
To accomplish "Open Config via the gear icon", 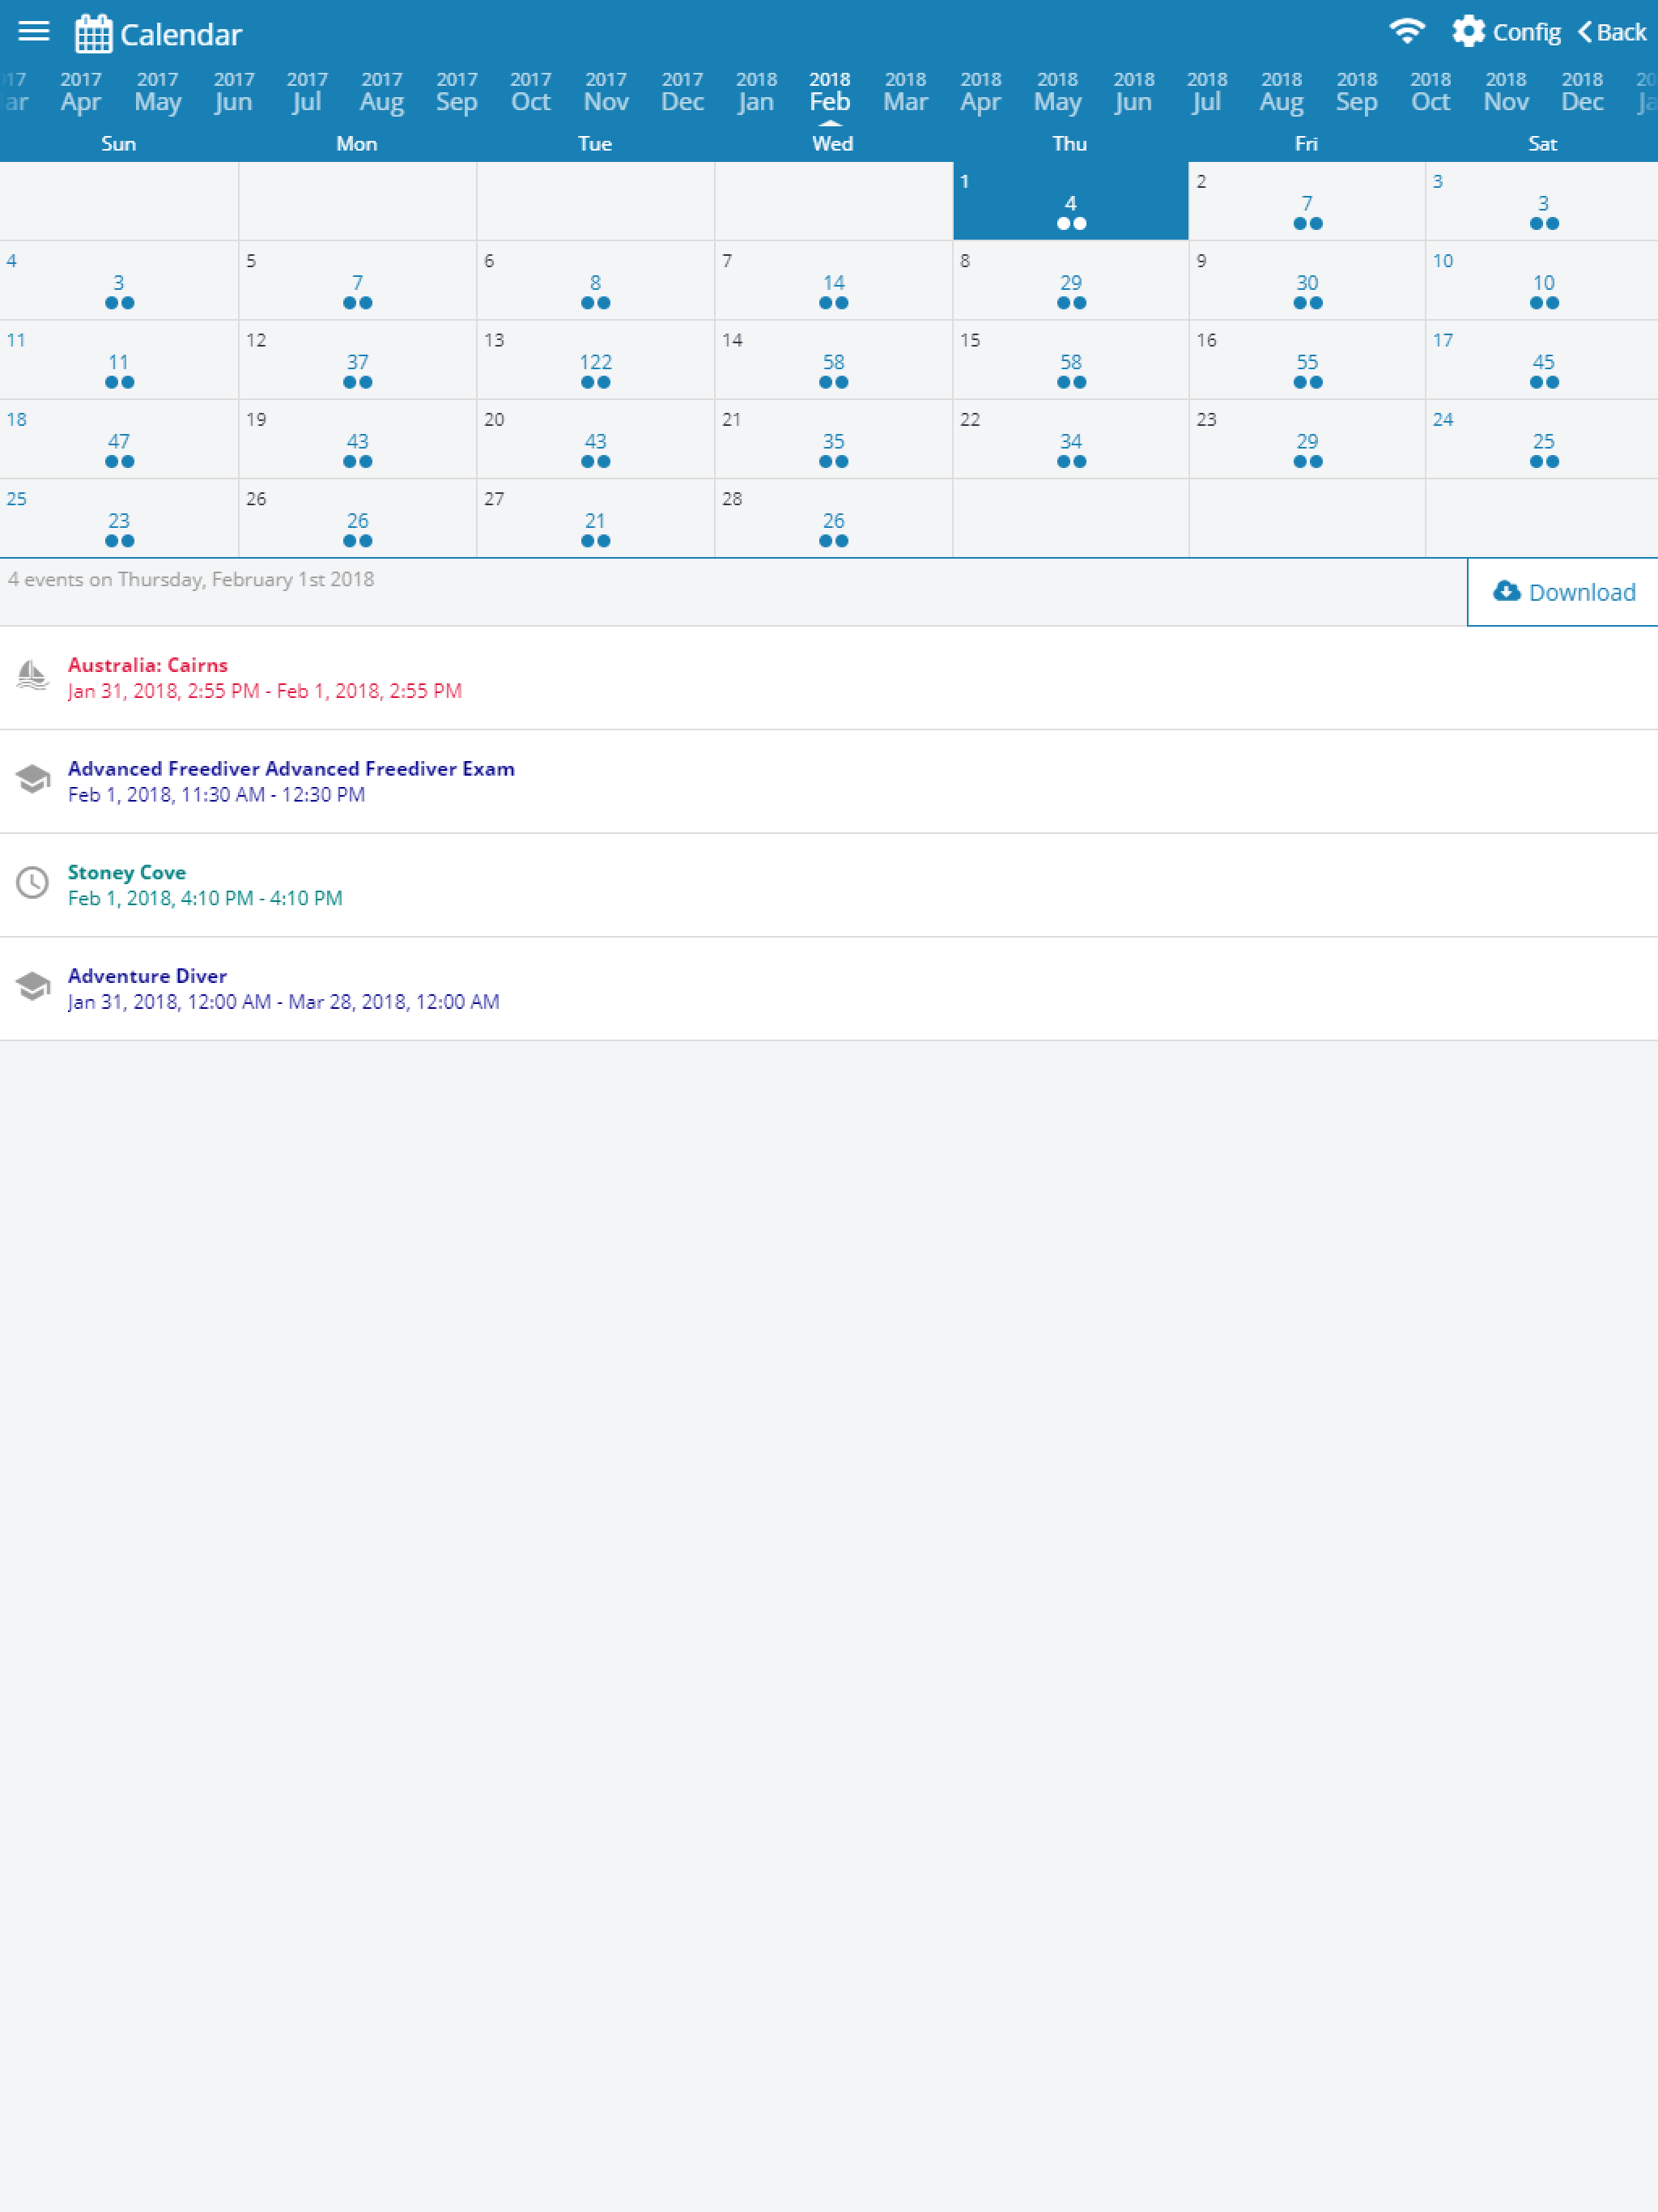I will [1506, 32].
